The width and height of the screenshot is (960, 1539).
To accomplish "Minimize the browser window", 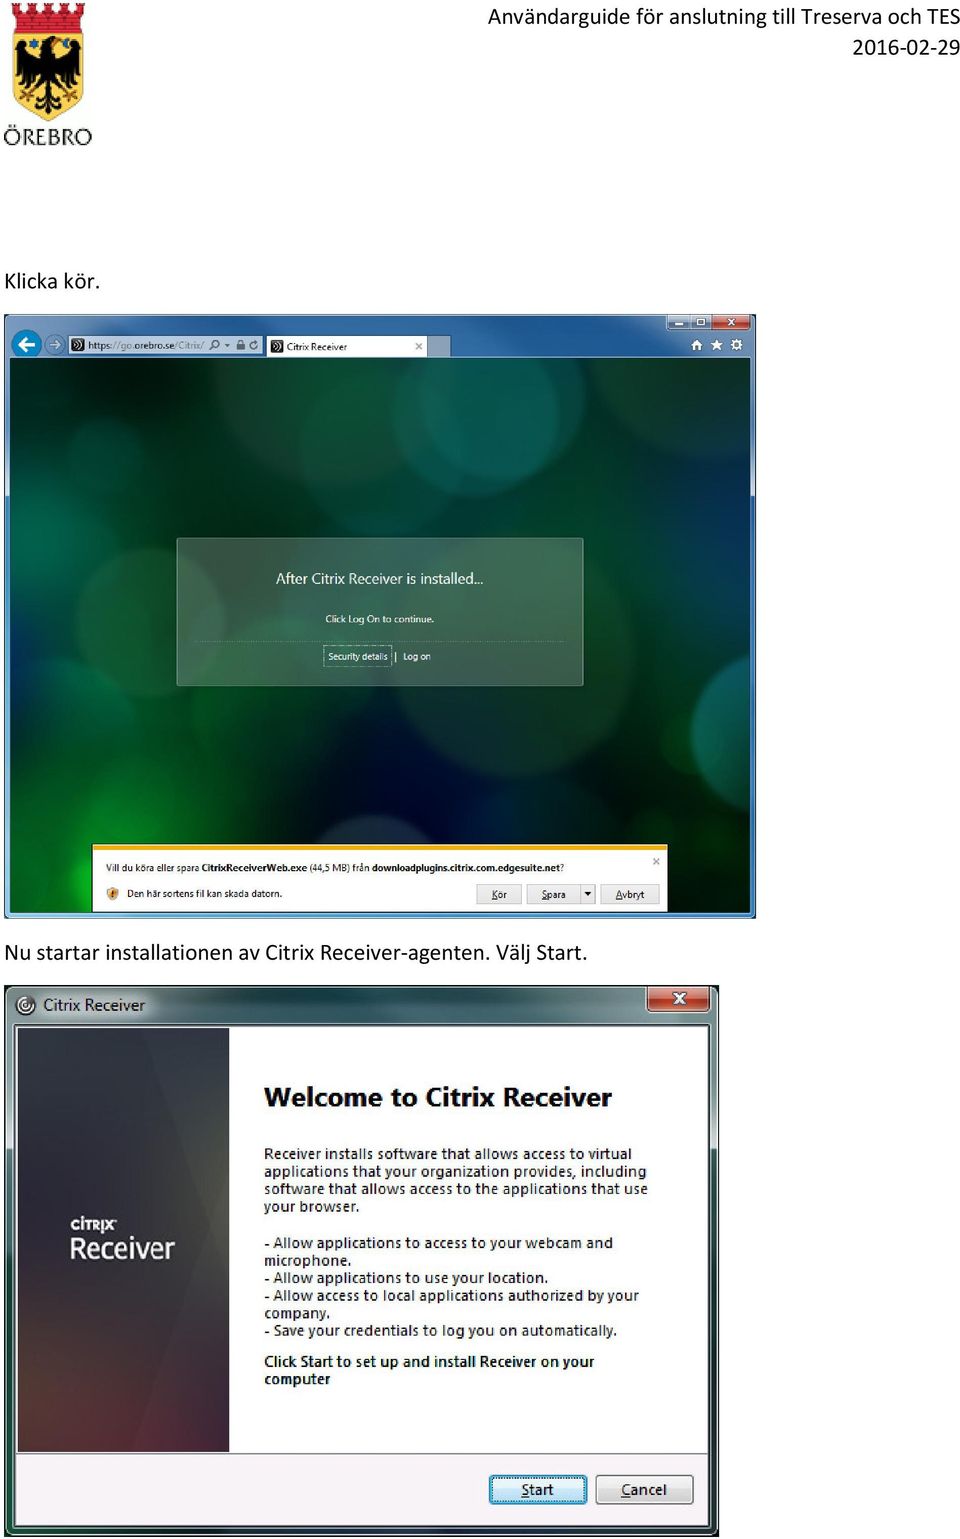I will [x=679, y=322].
